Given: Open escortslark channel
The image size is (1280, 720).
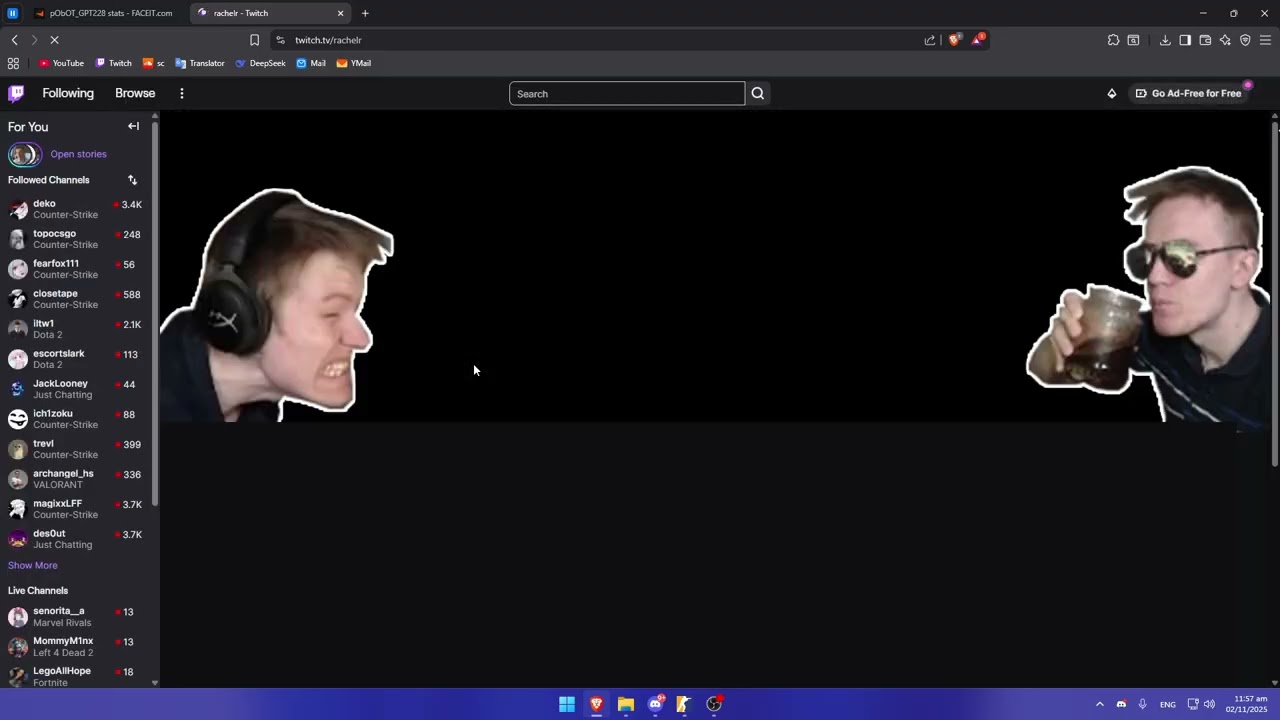Looking at the screenshot, I should tap(78, 359).
